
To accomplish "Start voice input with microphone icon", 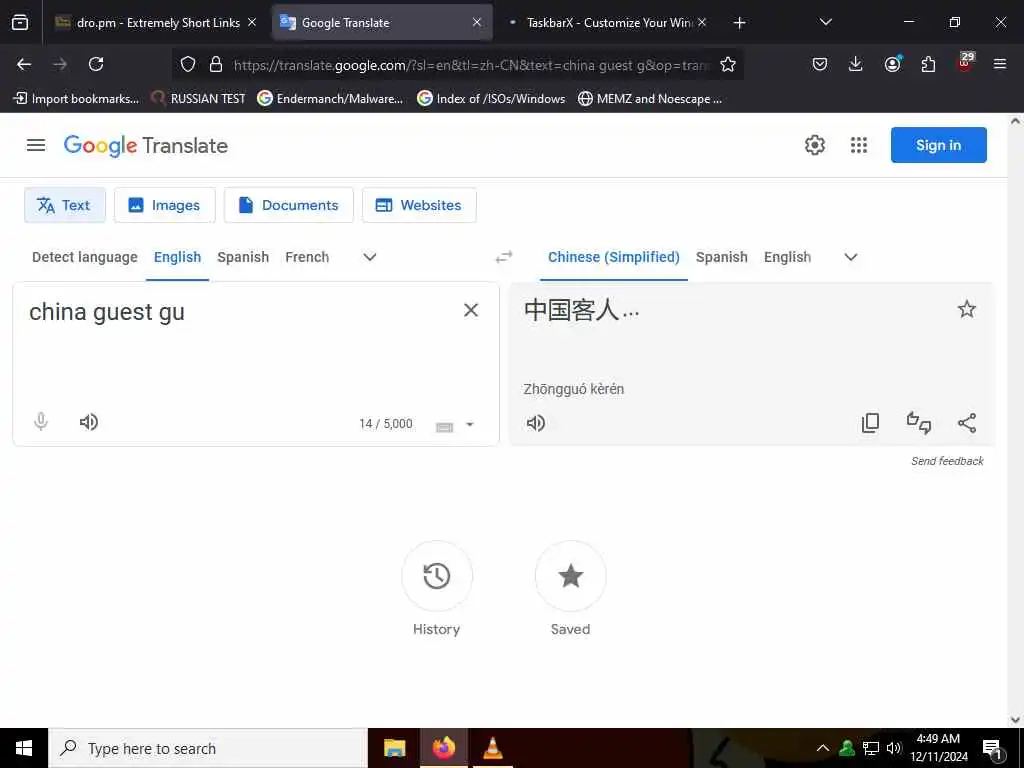I will [41, 422].
